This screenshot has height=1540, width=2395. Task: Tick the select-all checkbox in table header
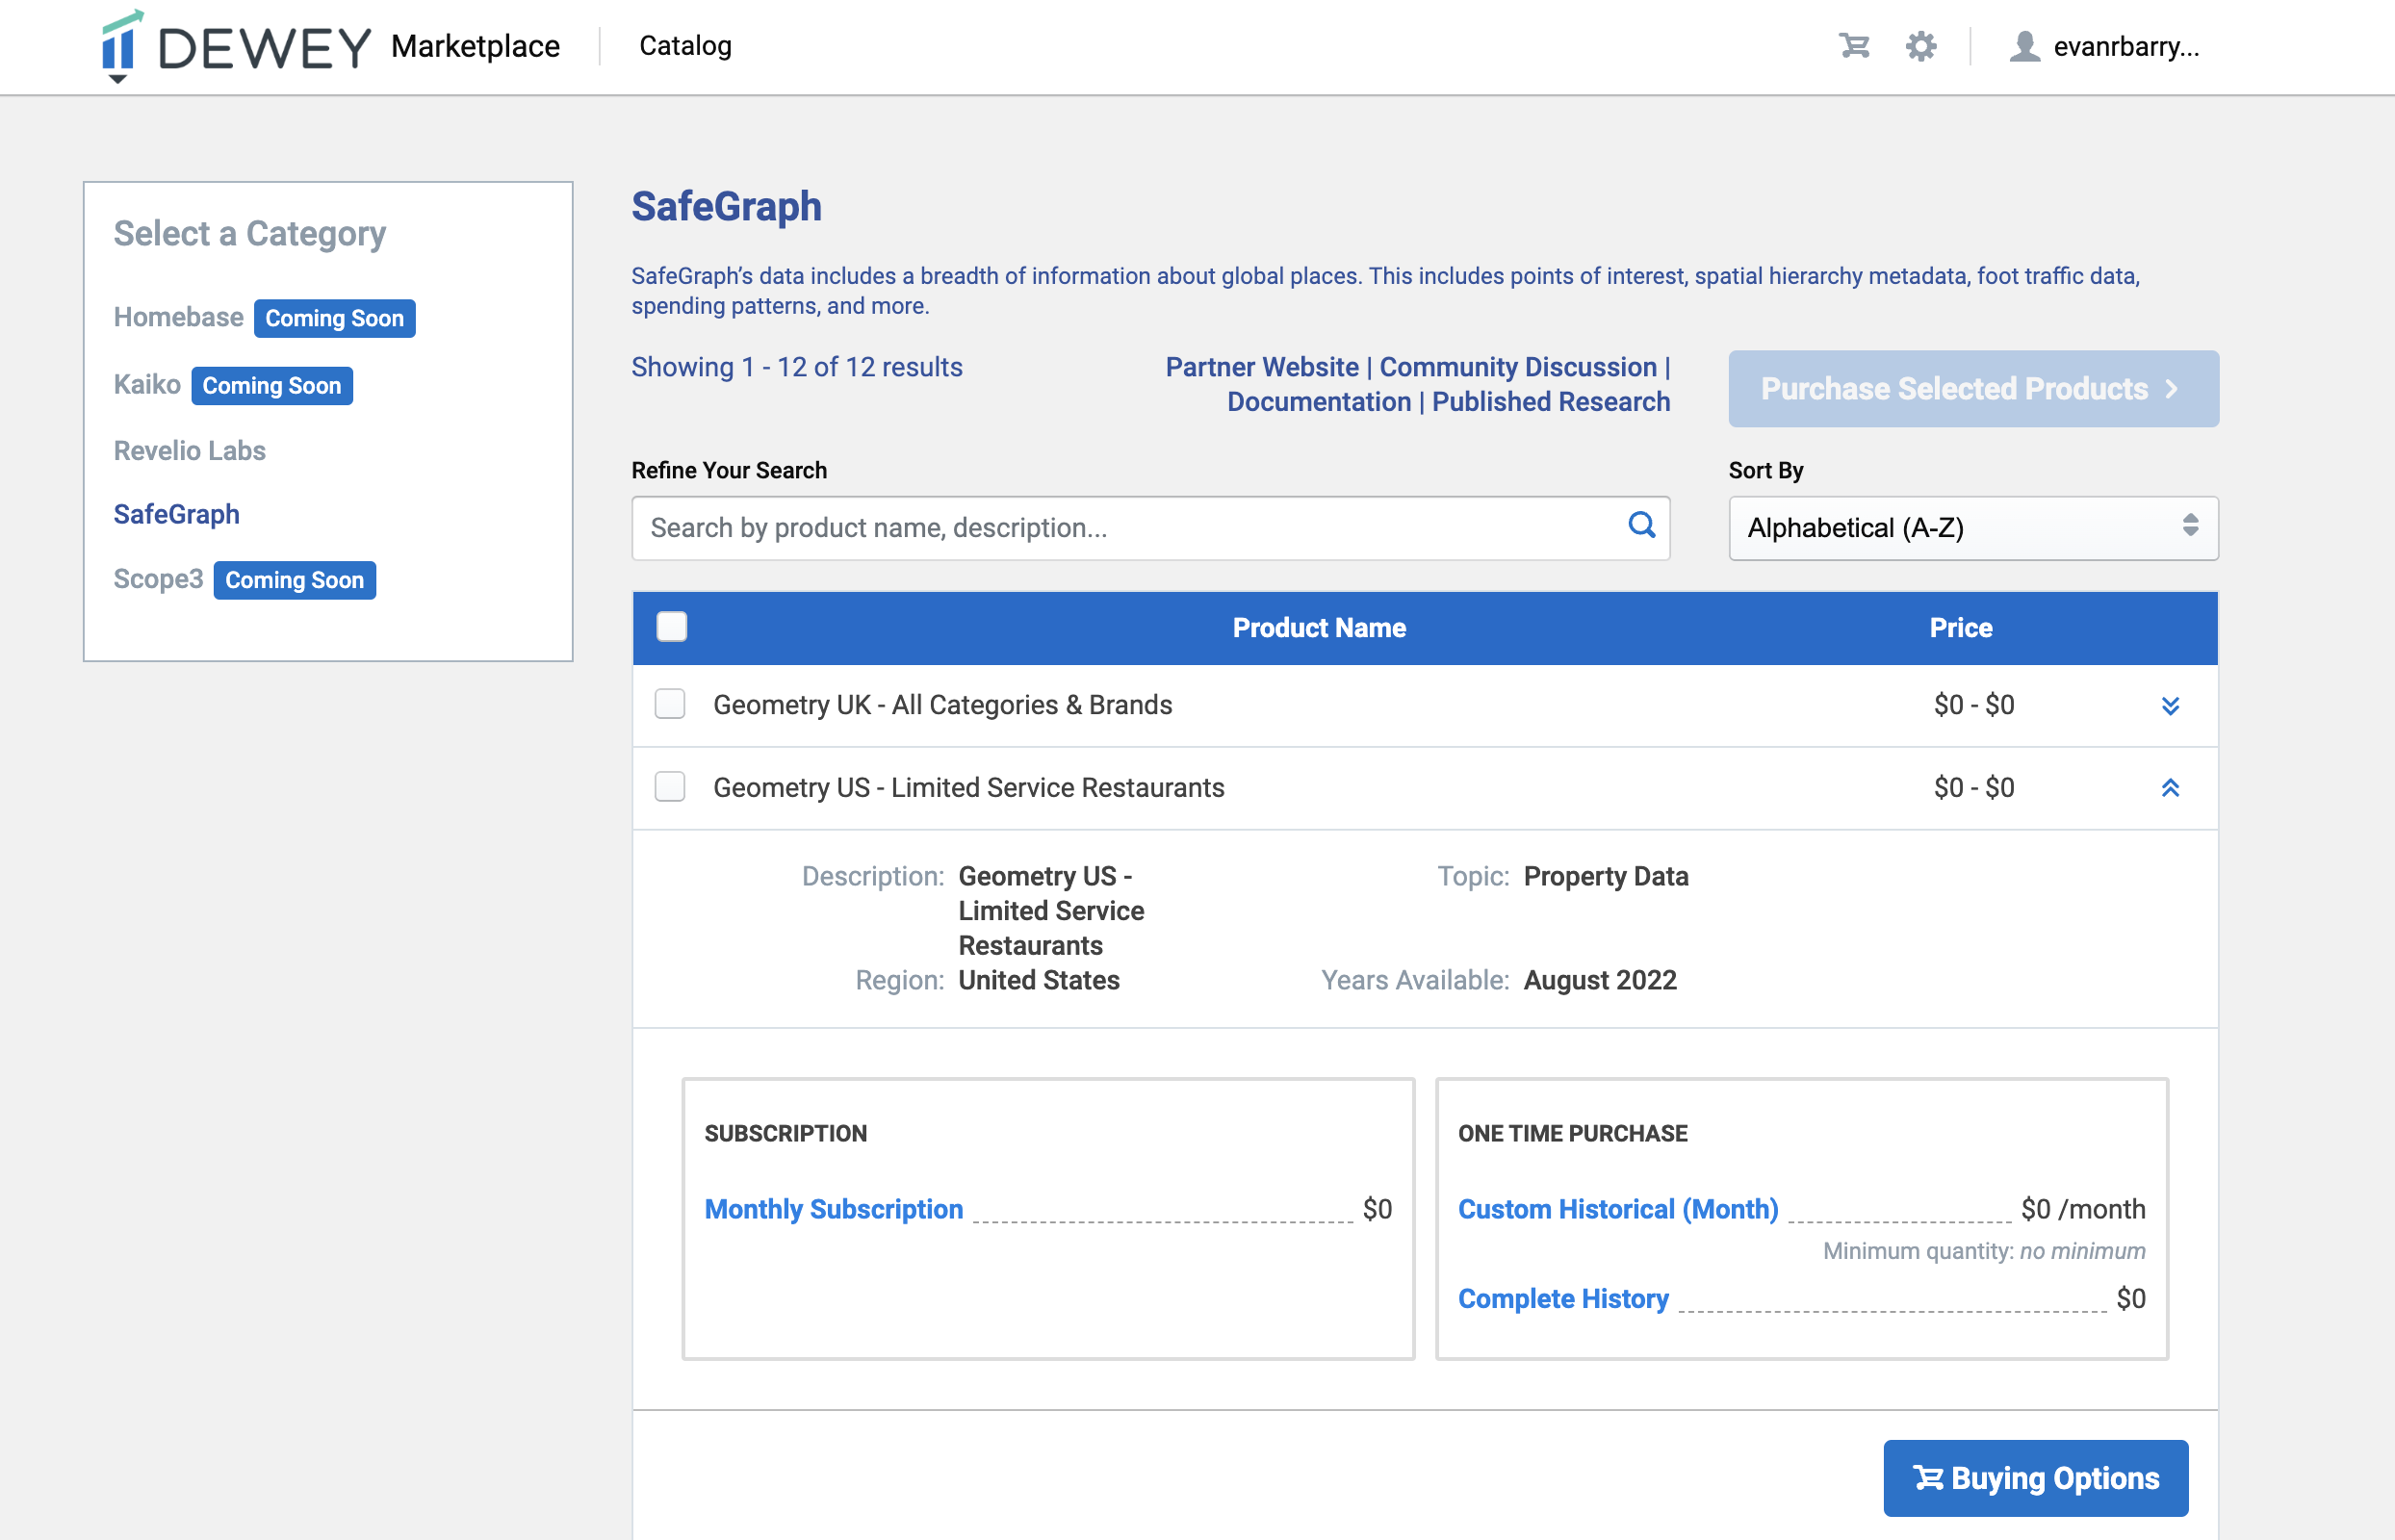tap(671, 626)
